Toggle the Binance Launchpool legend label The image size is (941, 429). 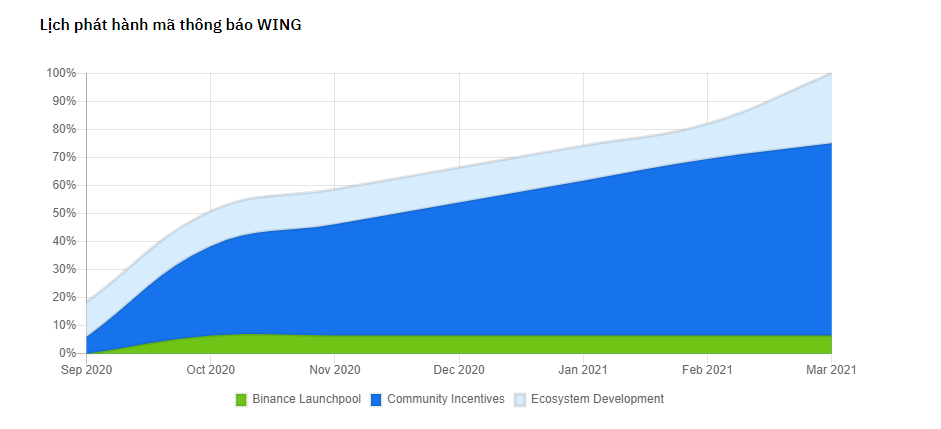pos(306,399)
